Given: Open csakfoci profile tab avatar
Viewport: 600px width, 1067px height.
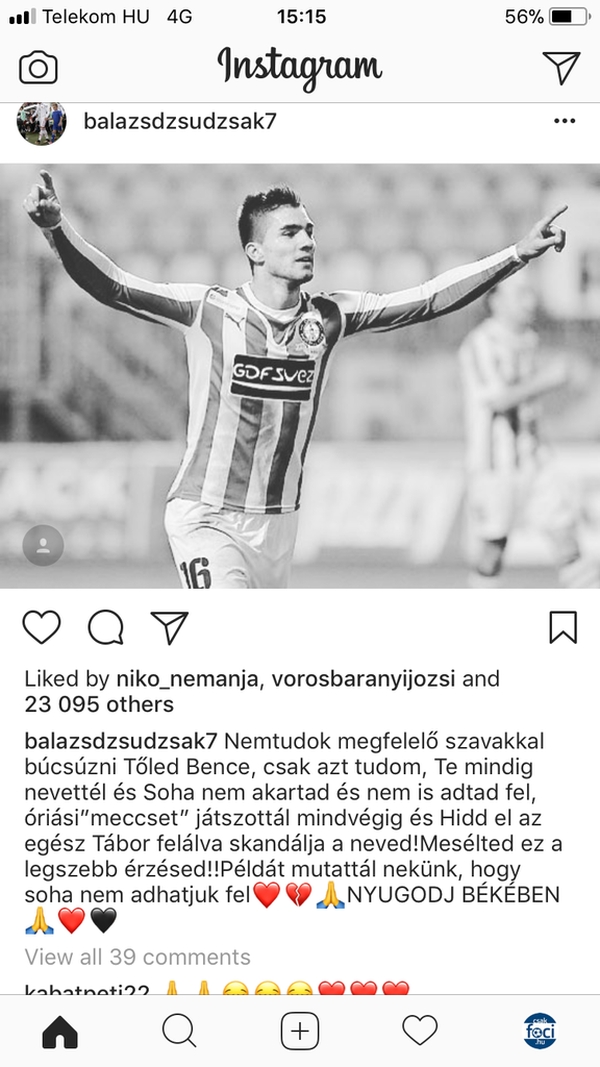Looking at the screenshot, I should [539, 1031].
